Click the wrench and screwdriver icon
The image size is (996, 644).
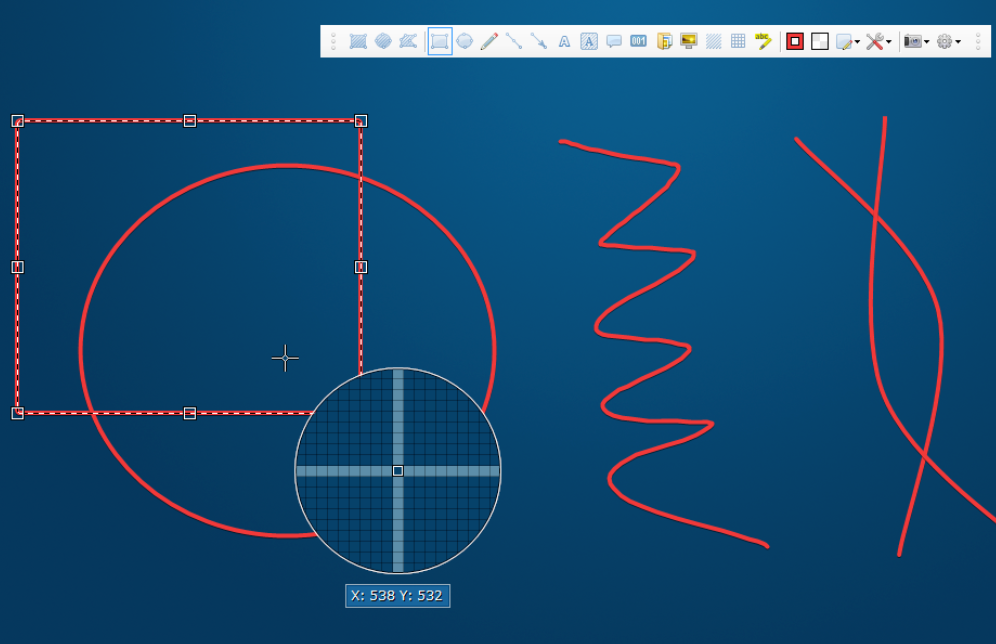pyautogui.click(x=875, y=42)
